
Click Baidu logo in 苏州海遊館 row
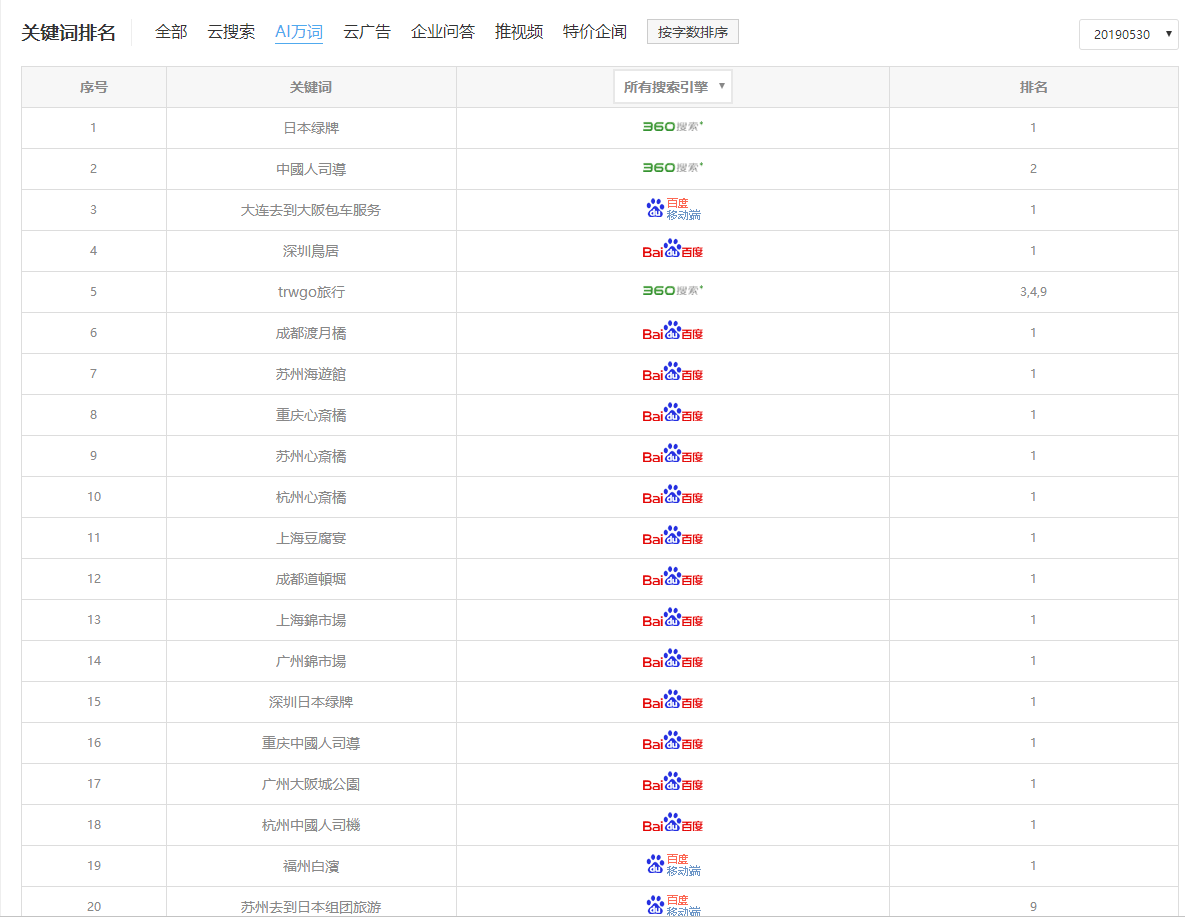pyautogui.click(x=673, y=373)
